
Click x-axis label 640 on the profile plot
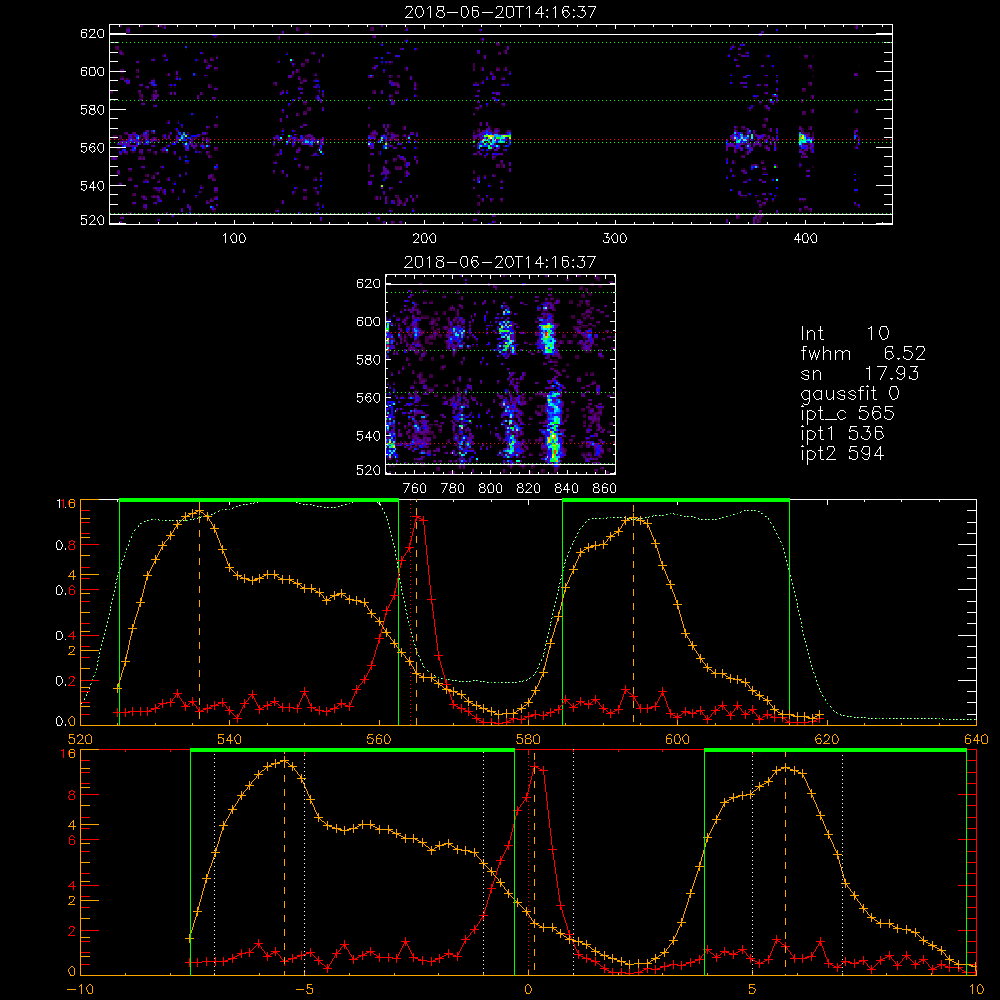tap(976, 739)
